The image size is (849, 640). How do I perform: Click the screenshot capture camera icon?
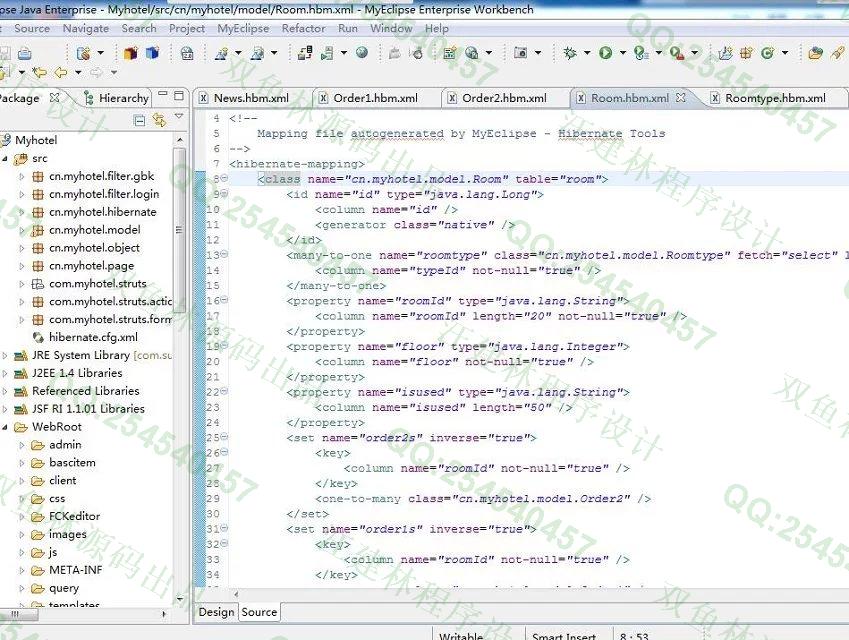pyautogui.click(x=520, y=53)
